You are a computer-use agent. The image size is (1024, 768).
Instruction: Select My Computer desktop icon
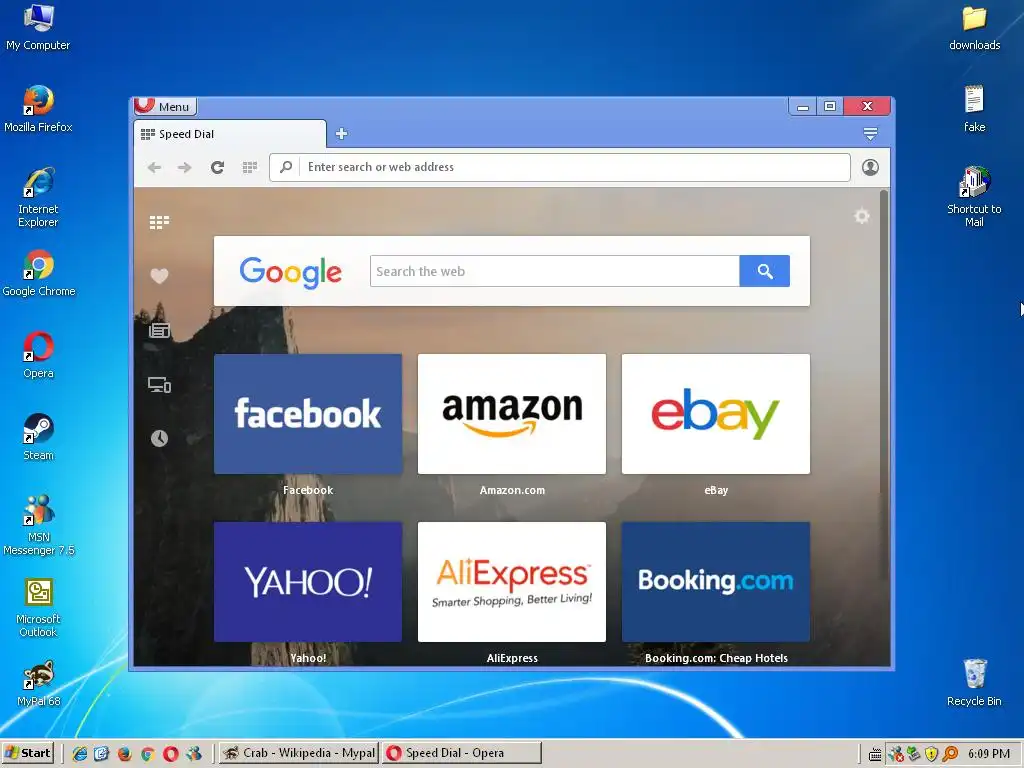tap(38, 27)
